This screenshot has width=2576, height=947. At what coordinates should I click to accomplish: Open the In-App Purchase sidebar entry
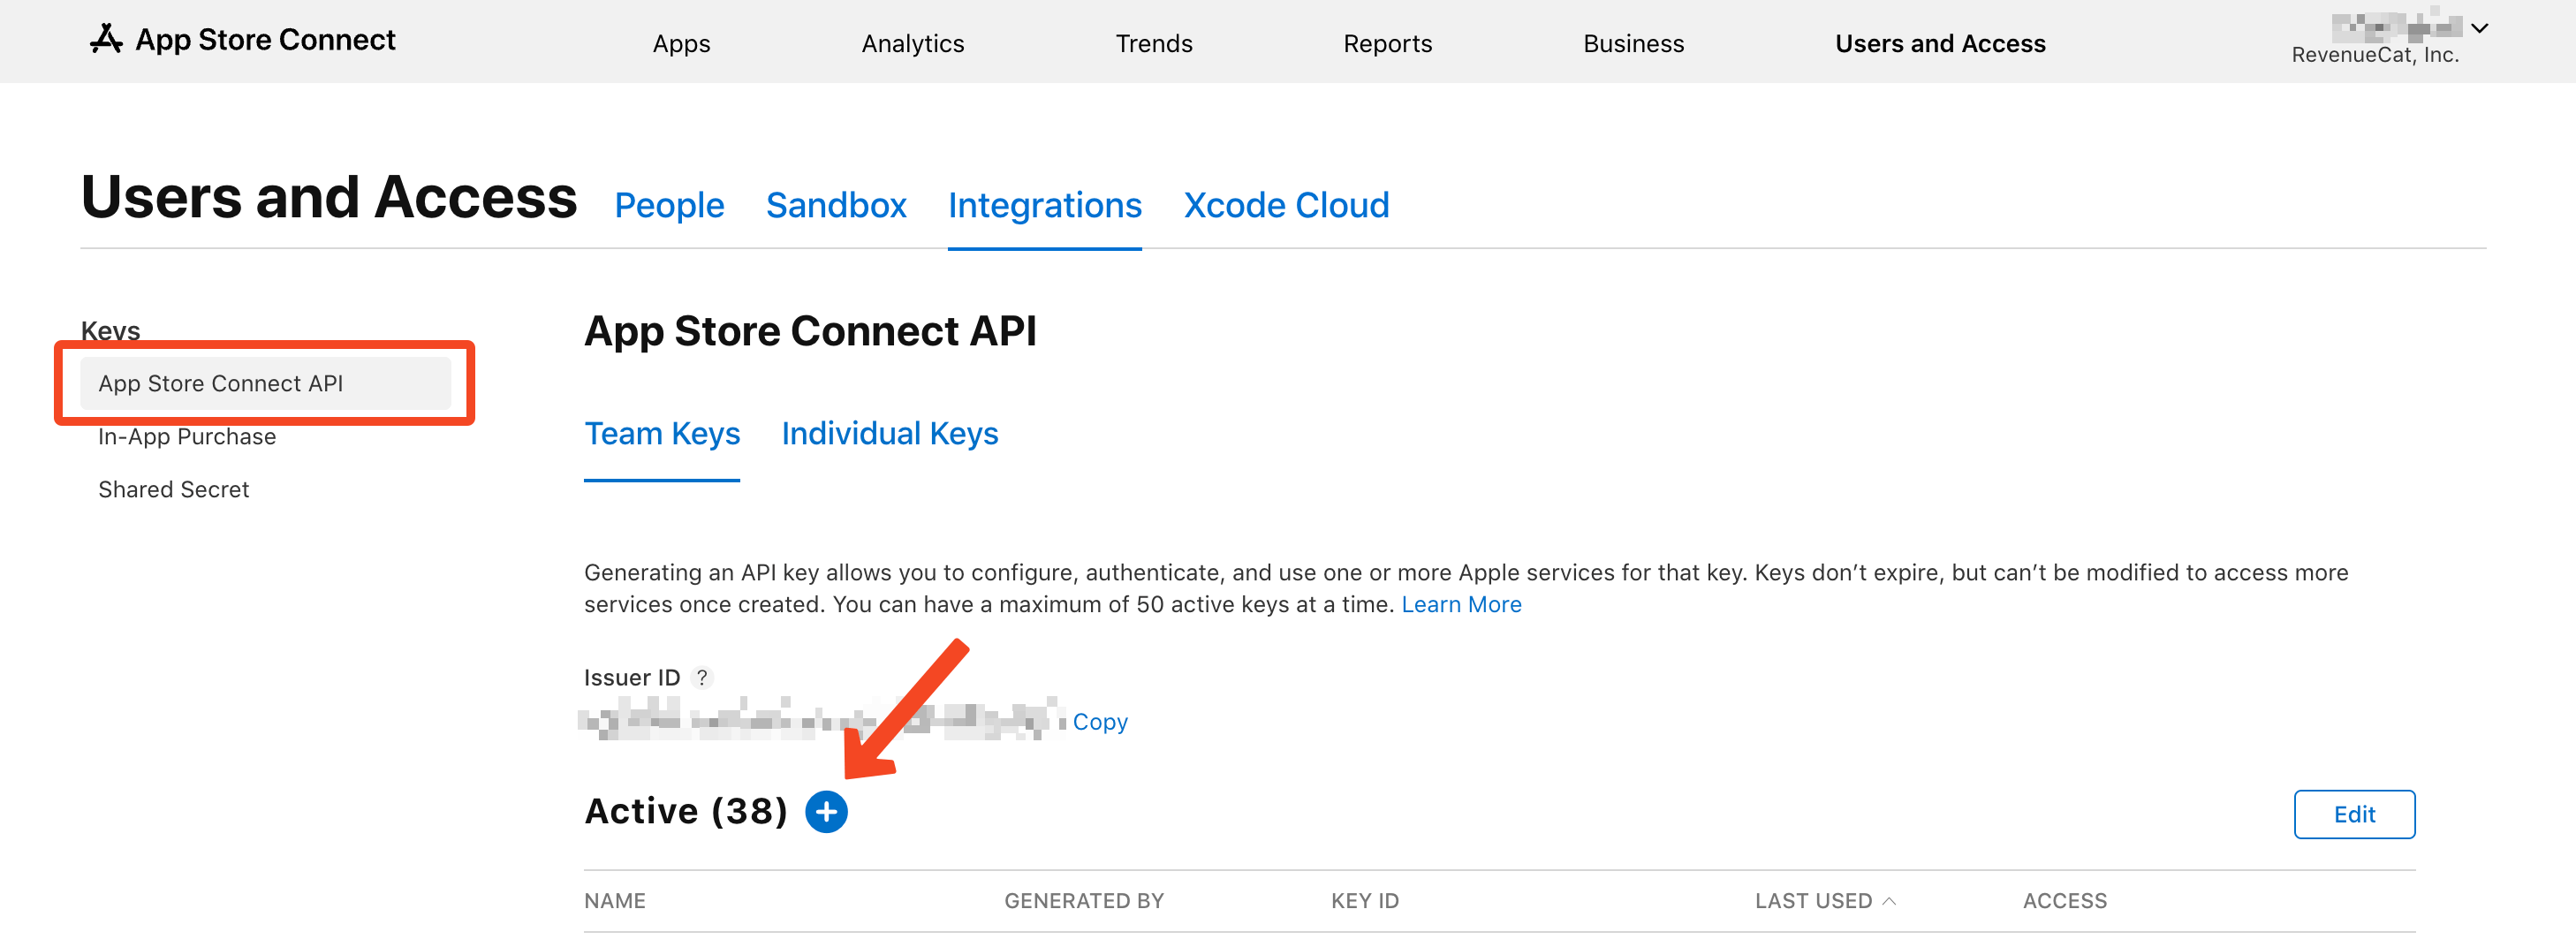[x=187, y=436]
